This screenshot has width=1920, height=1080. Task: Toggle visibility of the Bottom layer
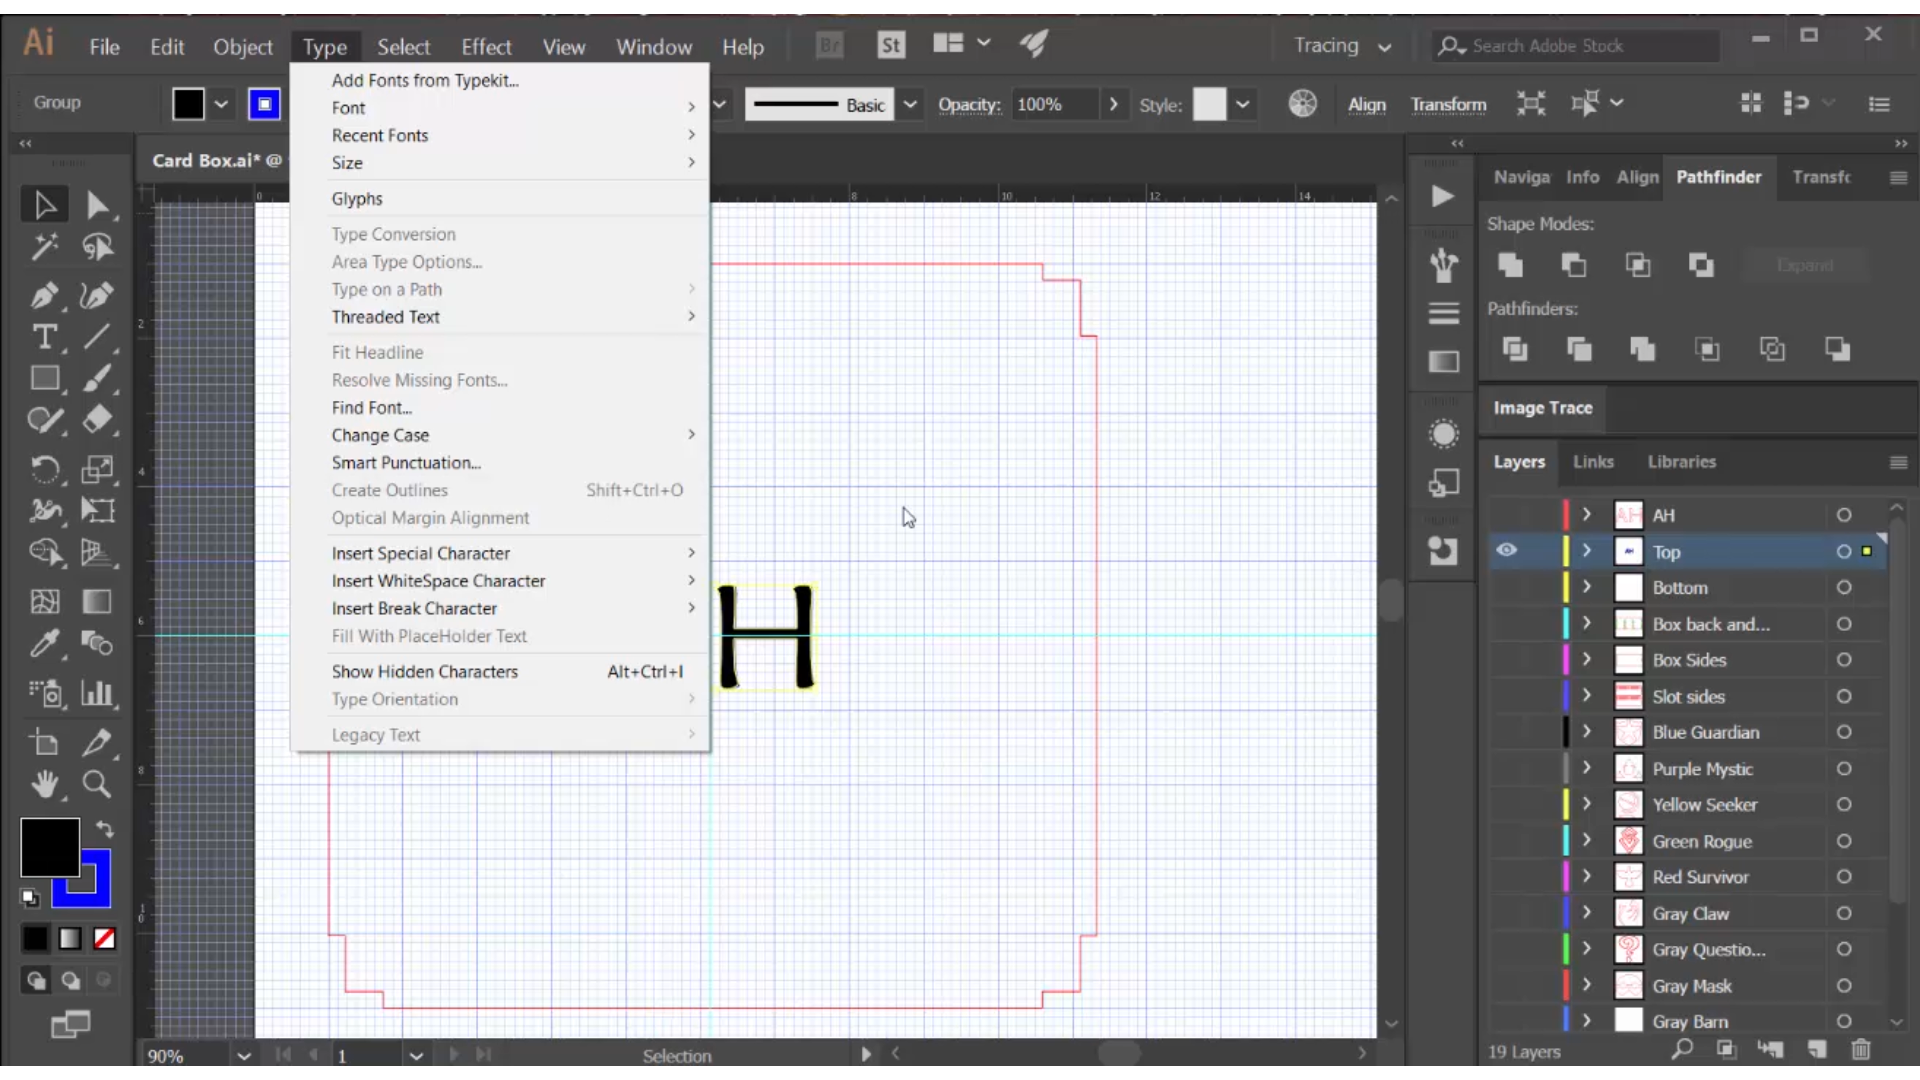(x=1506, y=587)
